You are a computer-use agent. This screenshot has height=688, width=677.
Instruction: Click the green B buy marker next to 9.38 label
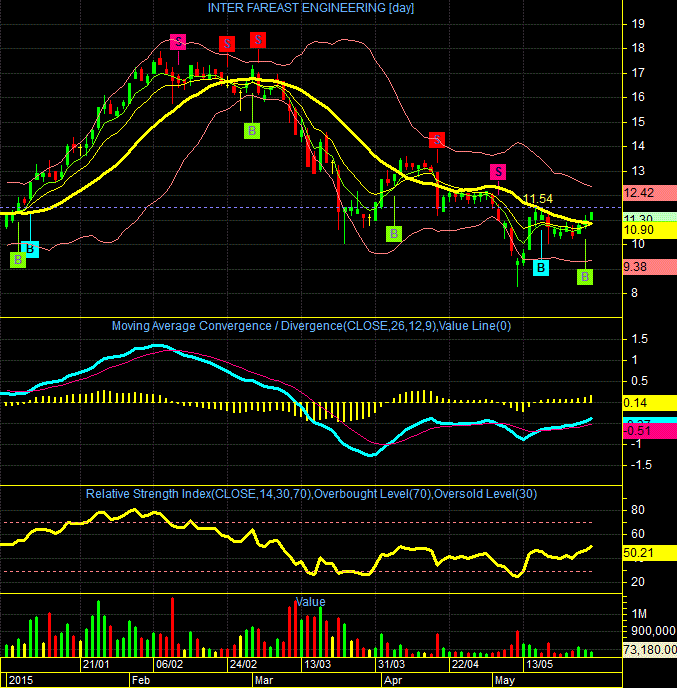coord(585,277)
